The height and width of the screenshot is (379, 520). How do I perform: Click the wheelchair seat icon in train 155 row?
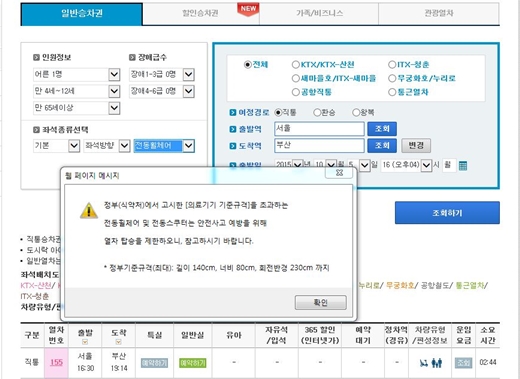click(424, 363)
